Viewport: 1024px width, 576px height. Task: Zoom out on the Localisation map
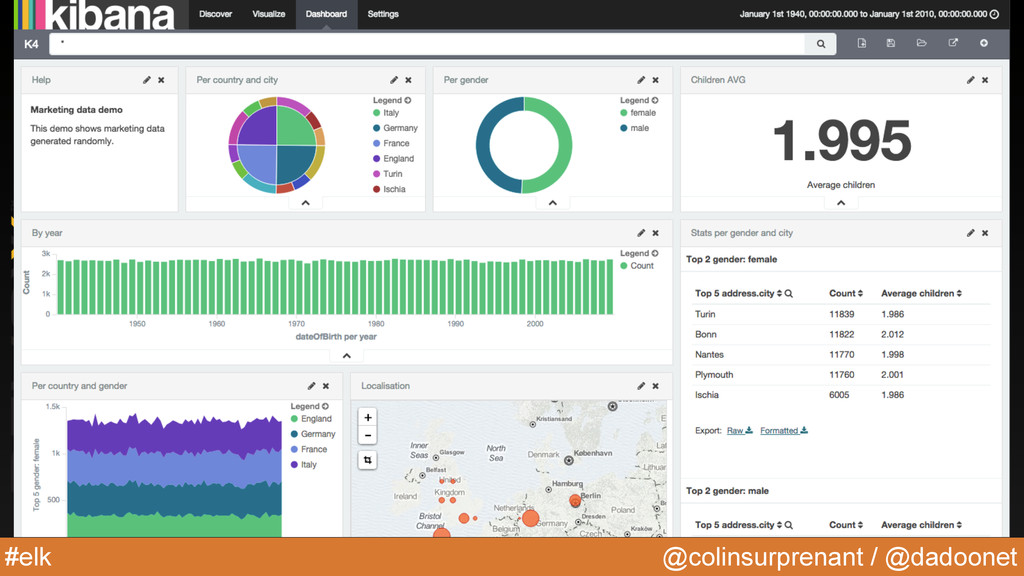click(368, 435)
